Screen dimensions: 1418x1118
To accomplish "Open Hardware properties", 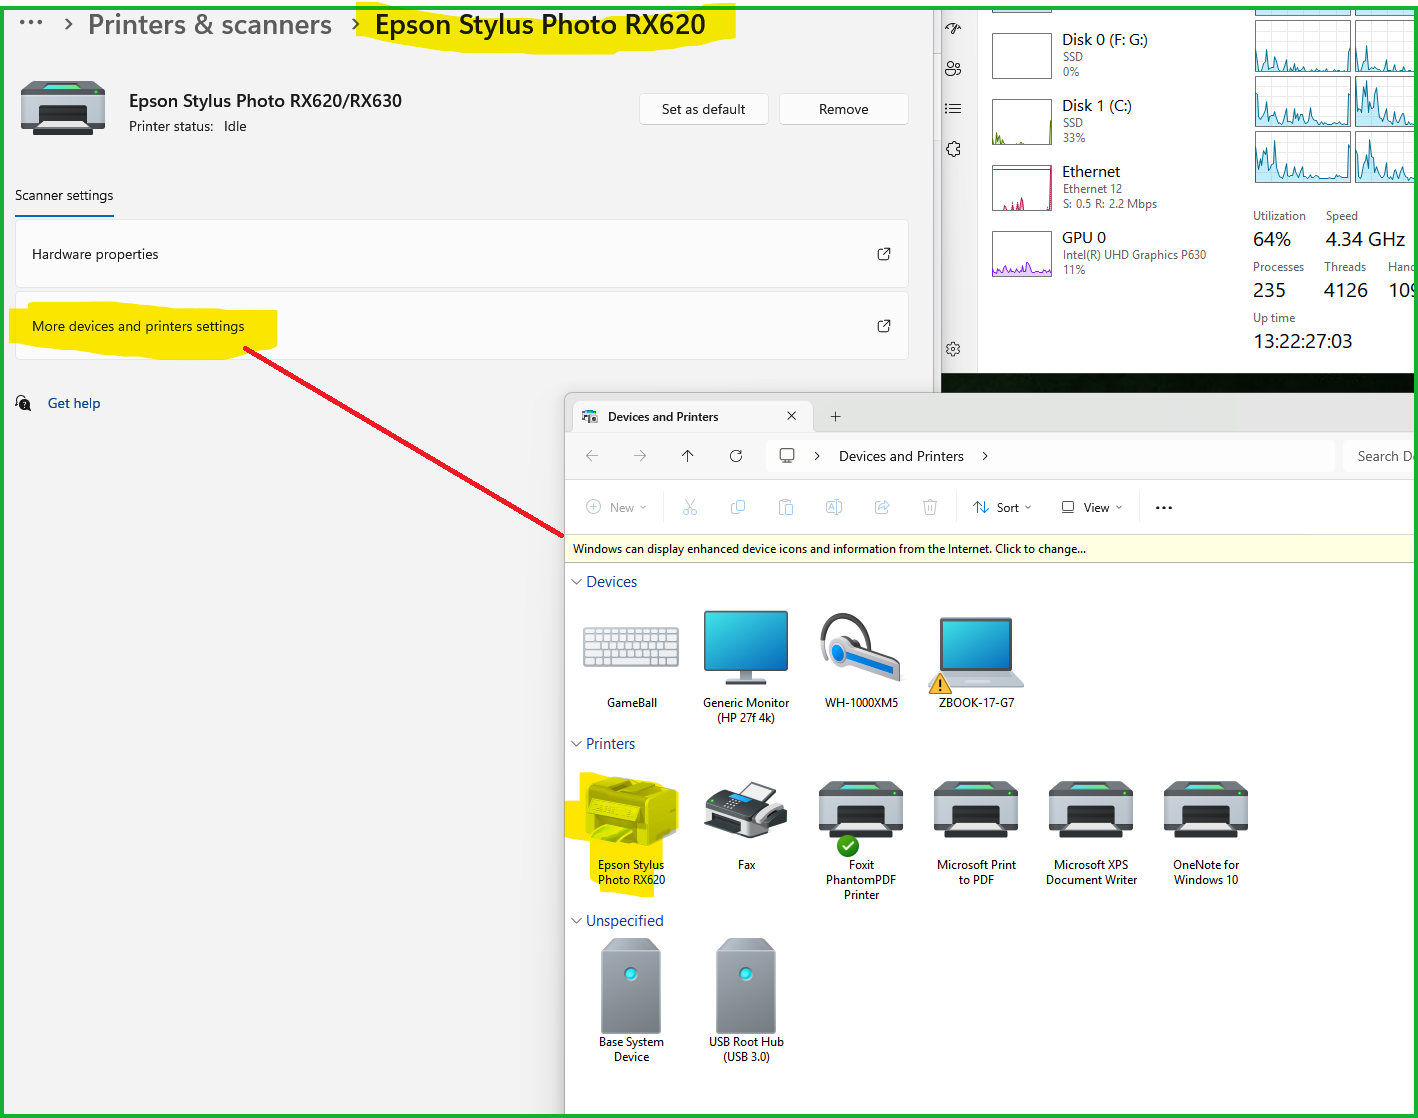I will click(462, 254).
